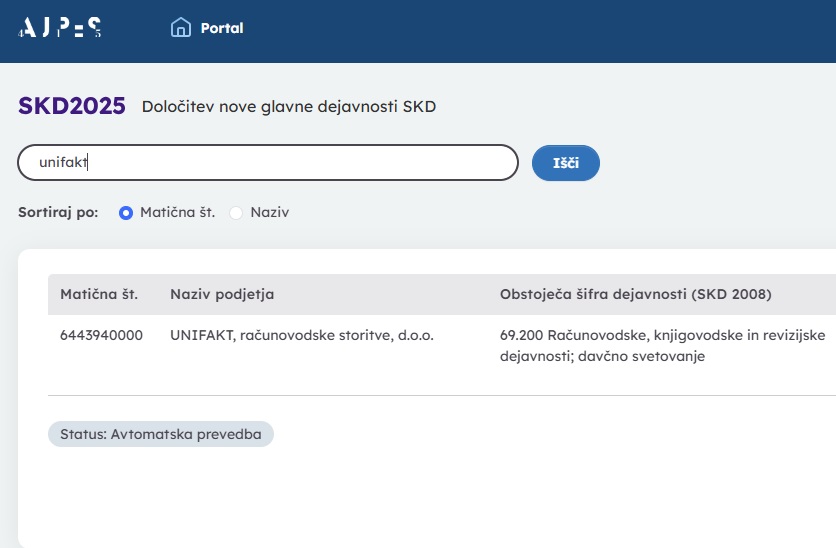Click the Status: Avtomatska prevedba badge
The width and height of the screenshot is (836, 548).
pyautogui.click(x=160, y=434)
